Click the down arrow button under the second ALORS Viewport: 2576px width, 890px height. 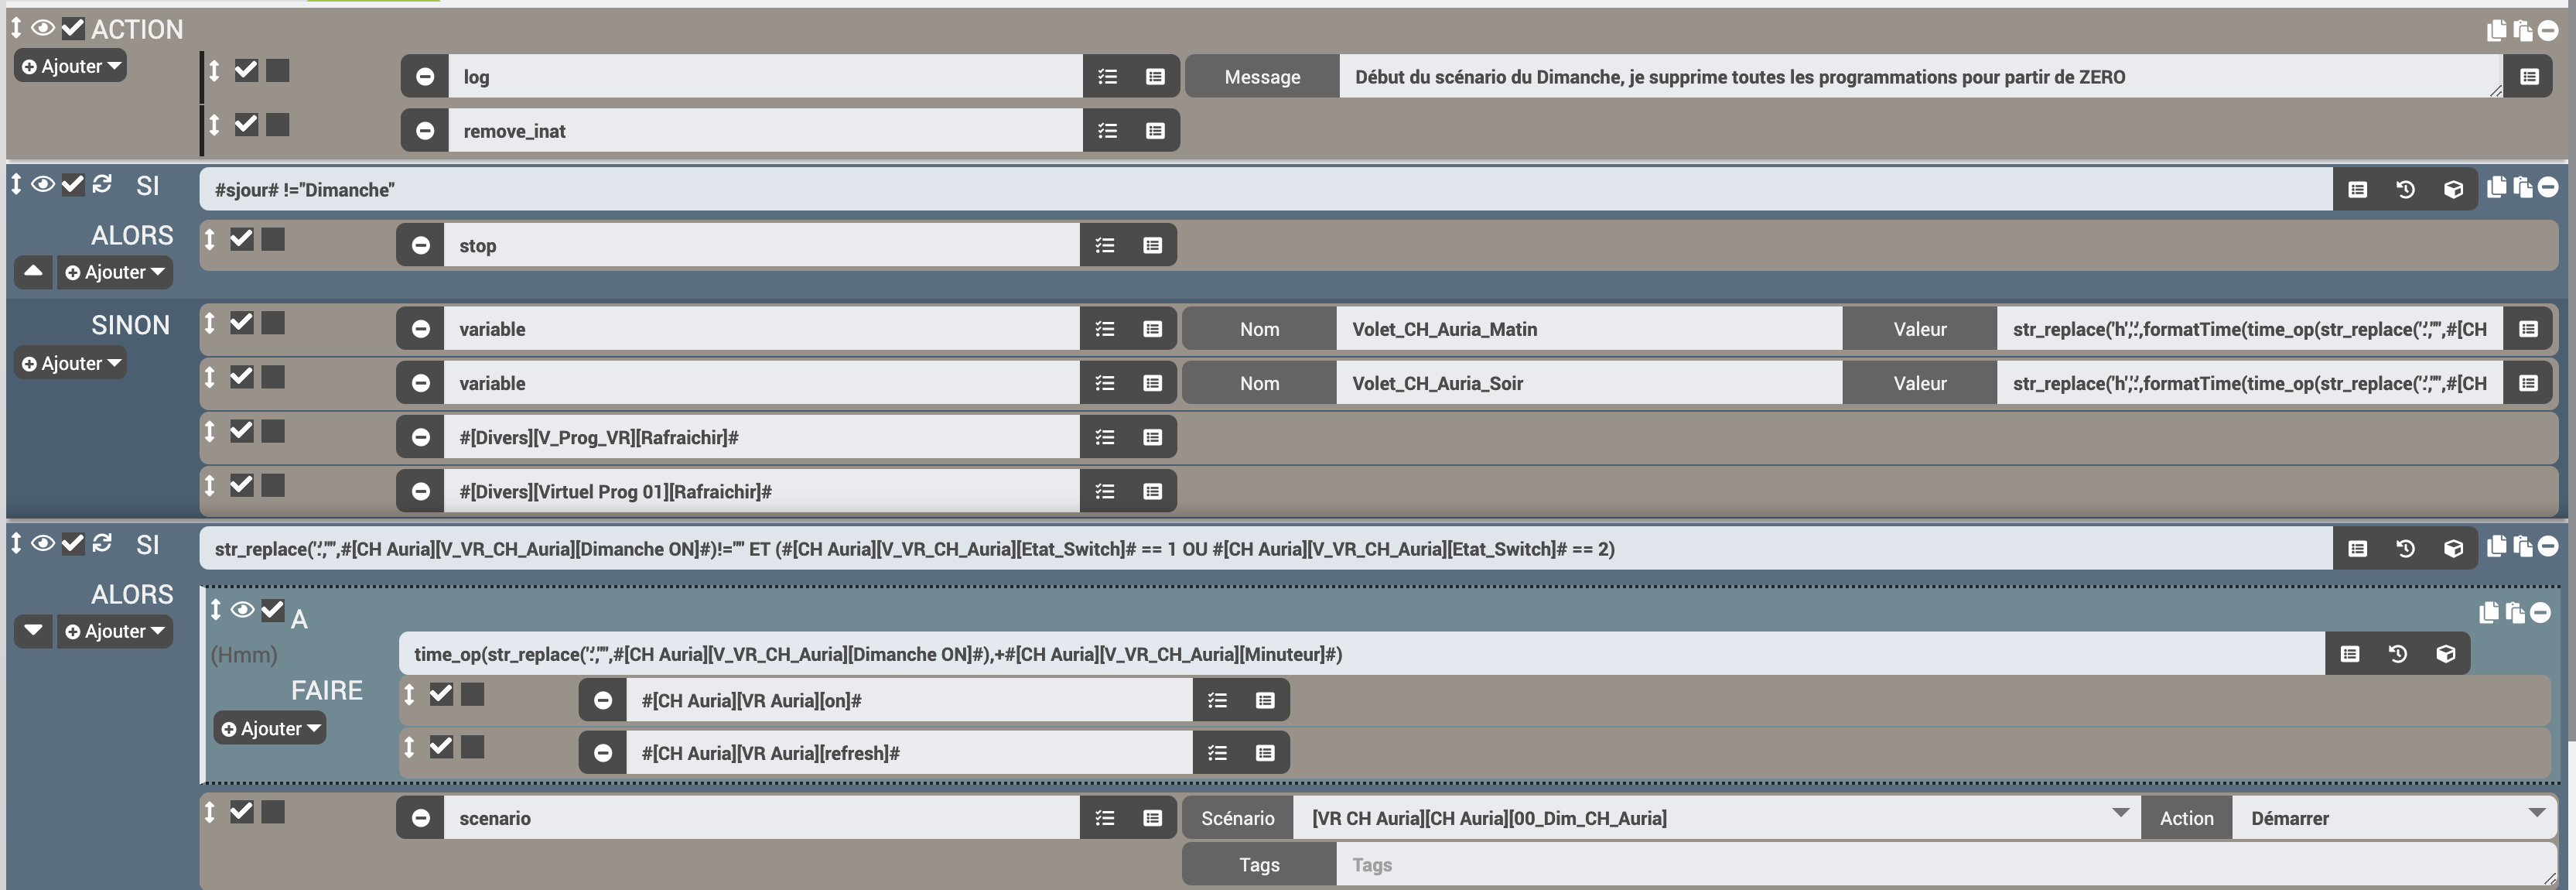click(x=33, y=631)
